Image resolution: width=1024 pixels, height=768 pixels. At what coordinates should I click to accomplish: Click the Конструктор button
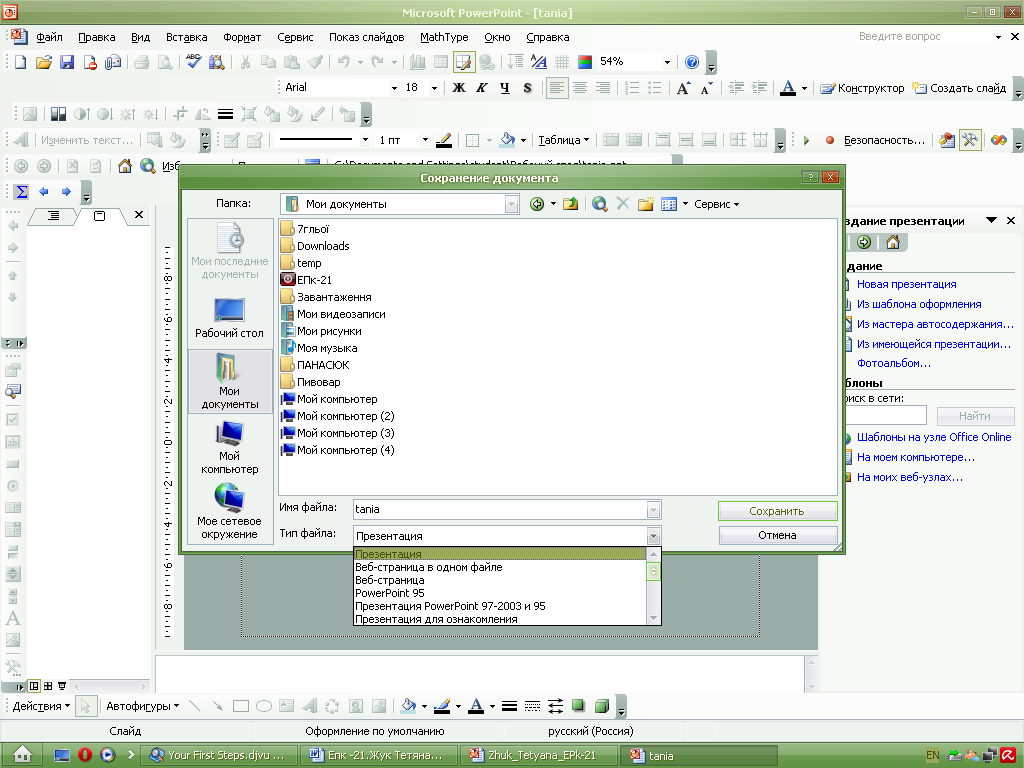[862, 88]
